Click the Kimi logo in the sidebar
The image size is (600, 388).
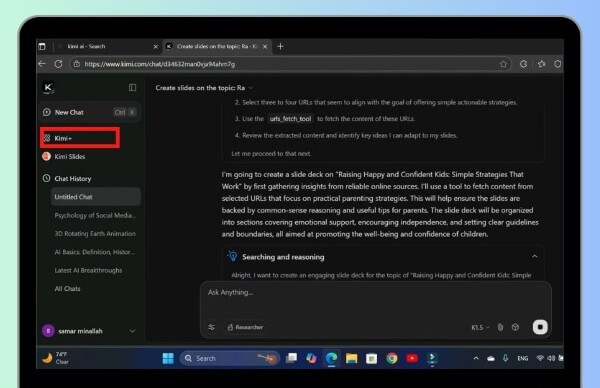48,88
